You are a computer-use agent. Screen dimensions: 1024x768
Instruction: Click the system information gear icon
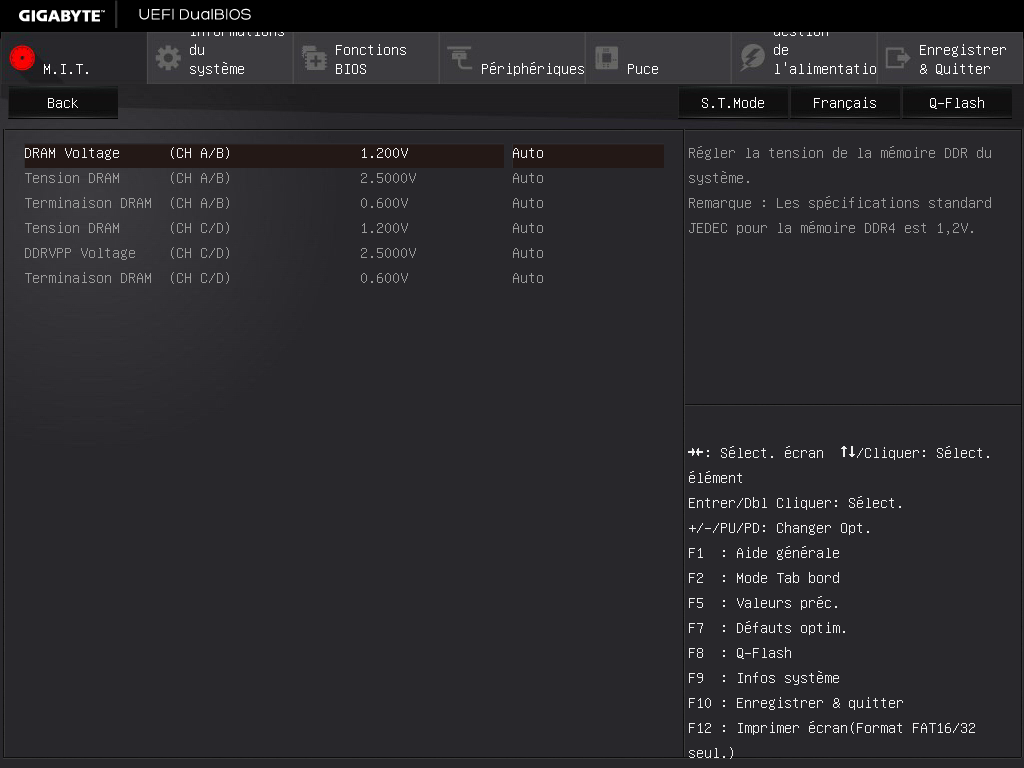coord(168,58)
